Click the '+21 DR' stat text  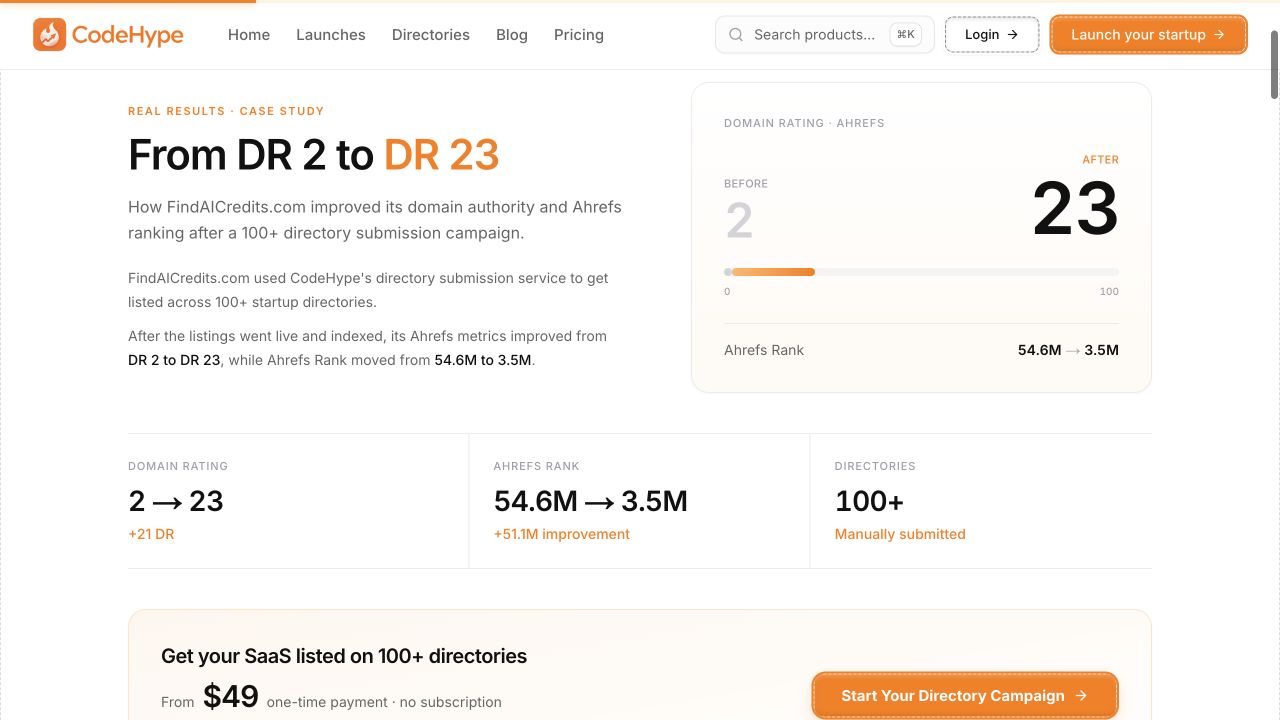pos(151,534)
